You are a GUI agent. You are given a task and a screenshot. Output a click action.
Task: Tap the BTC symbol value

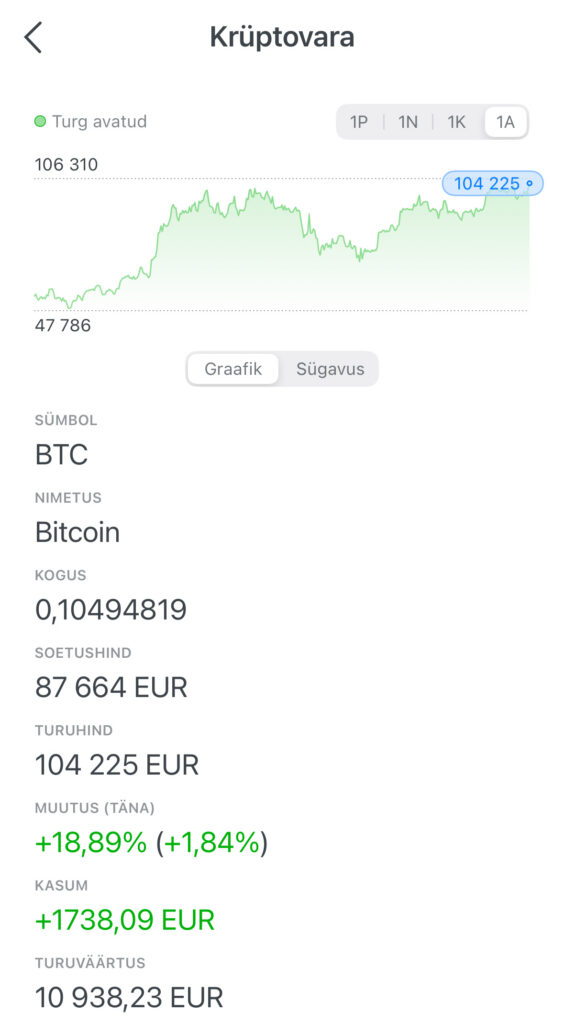pyautogui.click(x=61, y=455)
